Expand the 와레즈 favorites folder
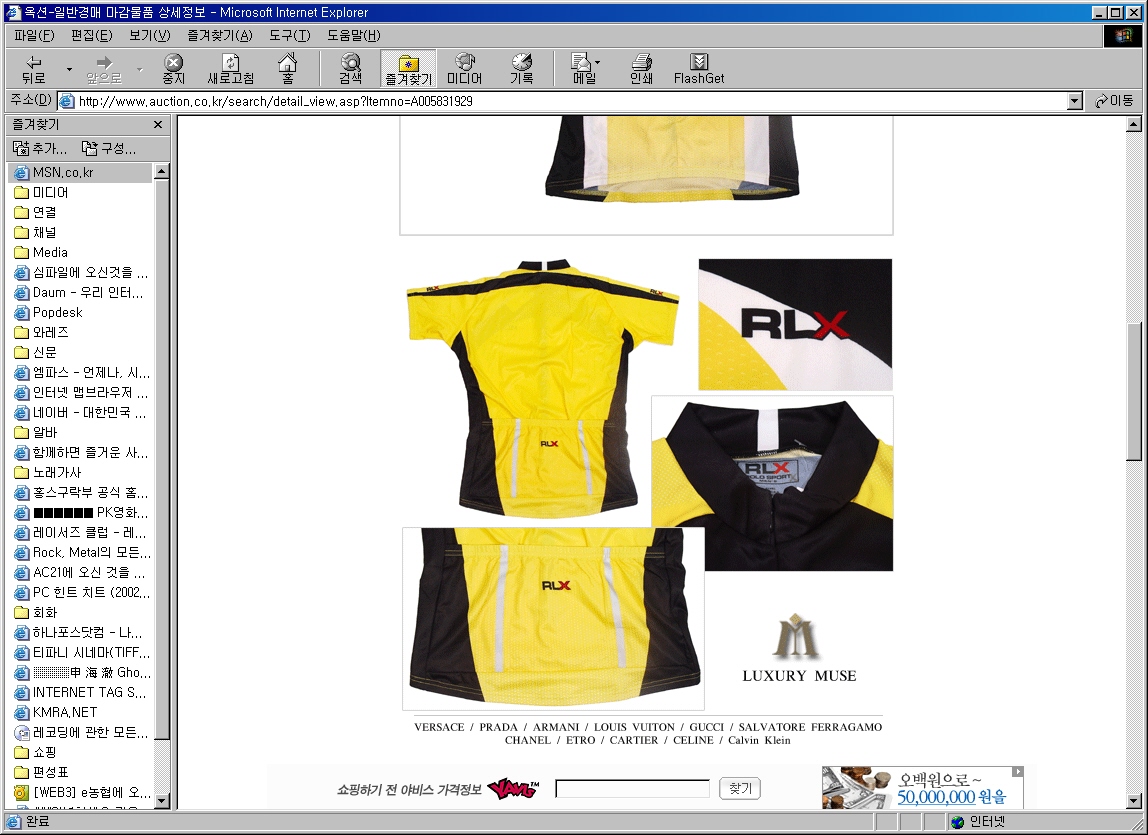 click(x=42, y=332)
